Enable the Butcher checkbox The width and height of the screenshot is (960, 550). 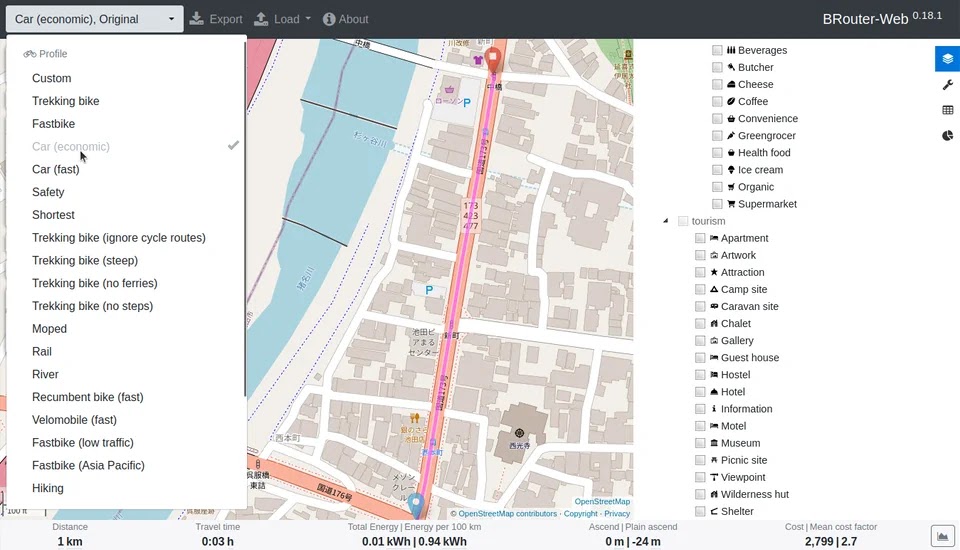click(x=717, y=67)
